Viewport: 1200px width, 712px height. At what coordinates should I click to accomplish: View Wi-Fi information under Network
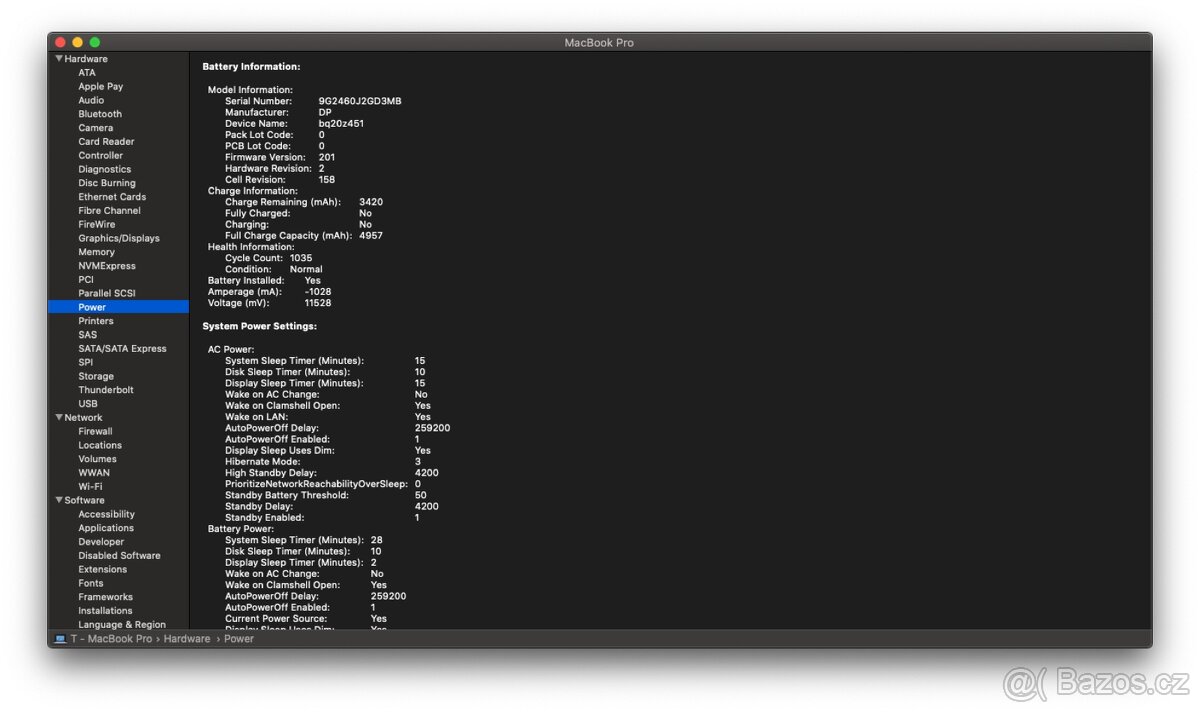click(92, 486)
